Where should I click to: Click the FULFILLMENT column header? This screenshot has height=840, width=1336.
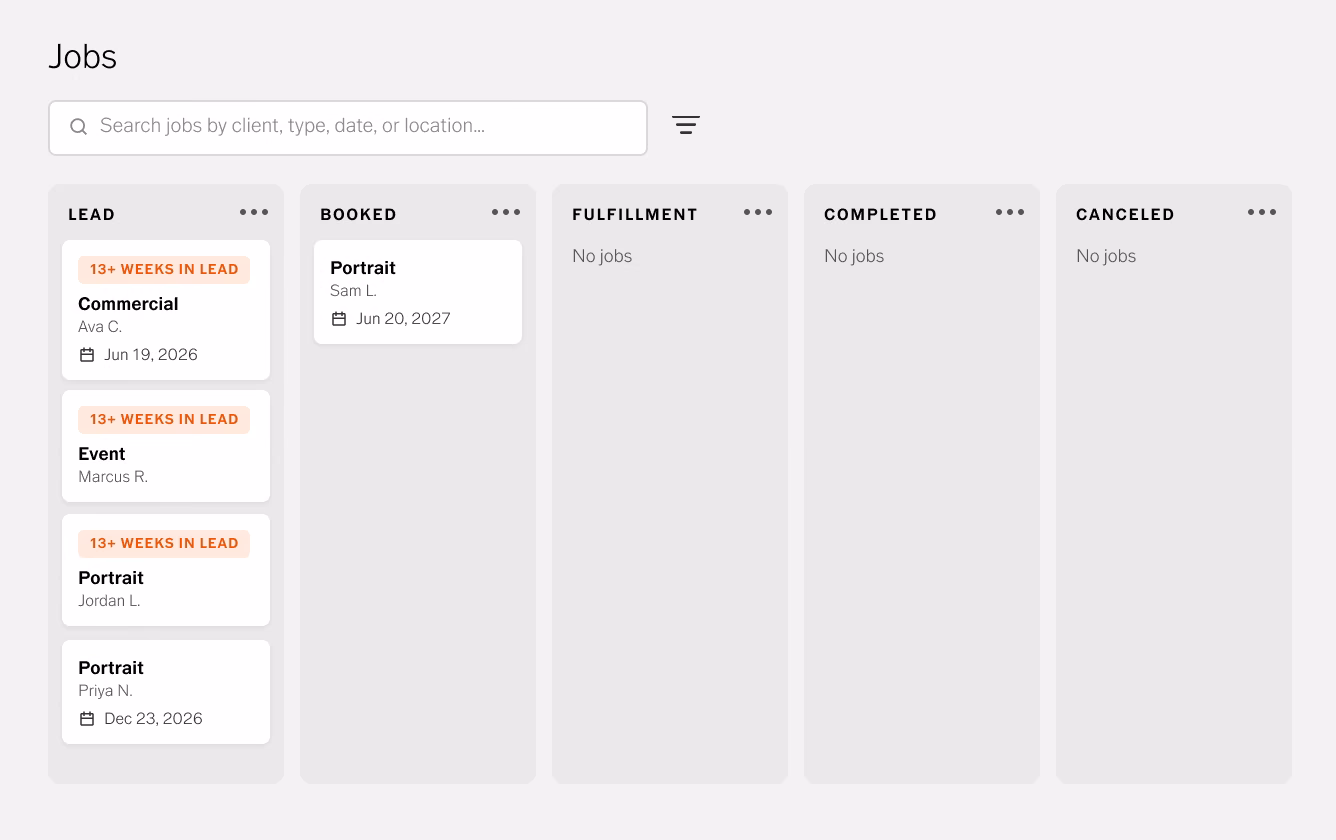coord(635,214)
